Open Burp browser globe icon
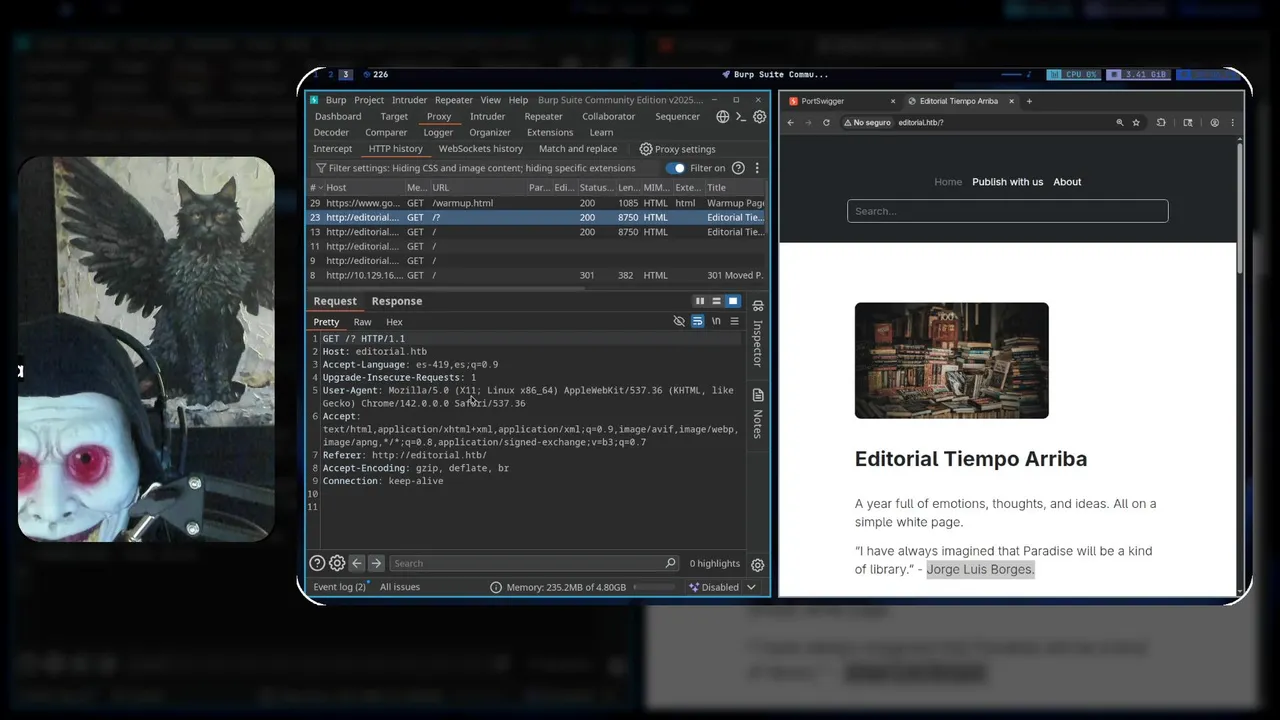This screenshot has height=720, width=1280. click(x=723, y=117)
